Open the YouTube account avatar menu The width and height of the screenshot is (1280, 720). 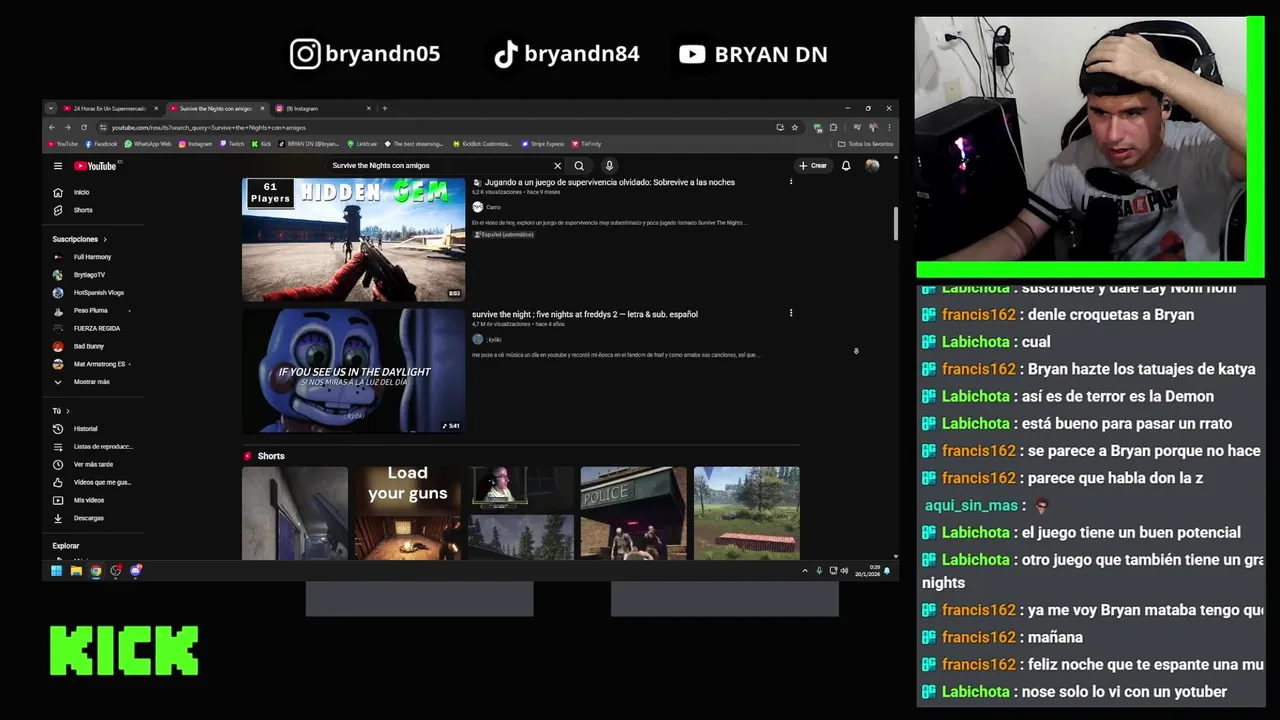[872, 166]
